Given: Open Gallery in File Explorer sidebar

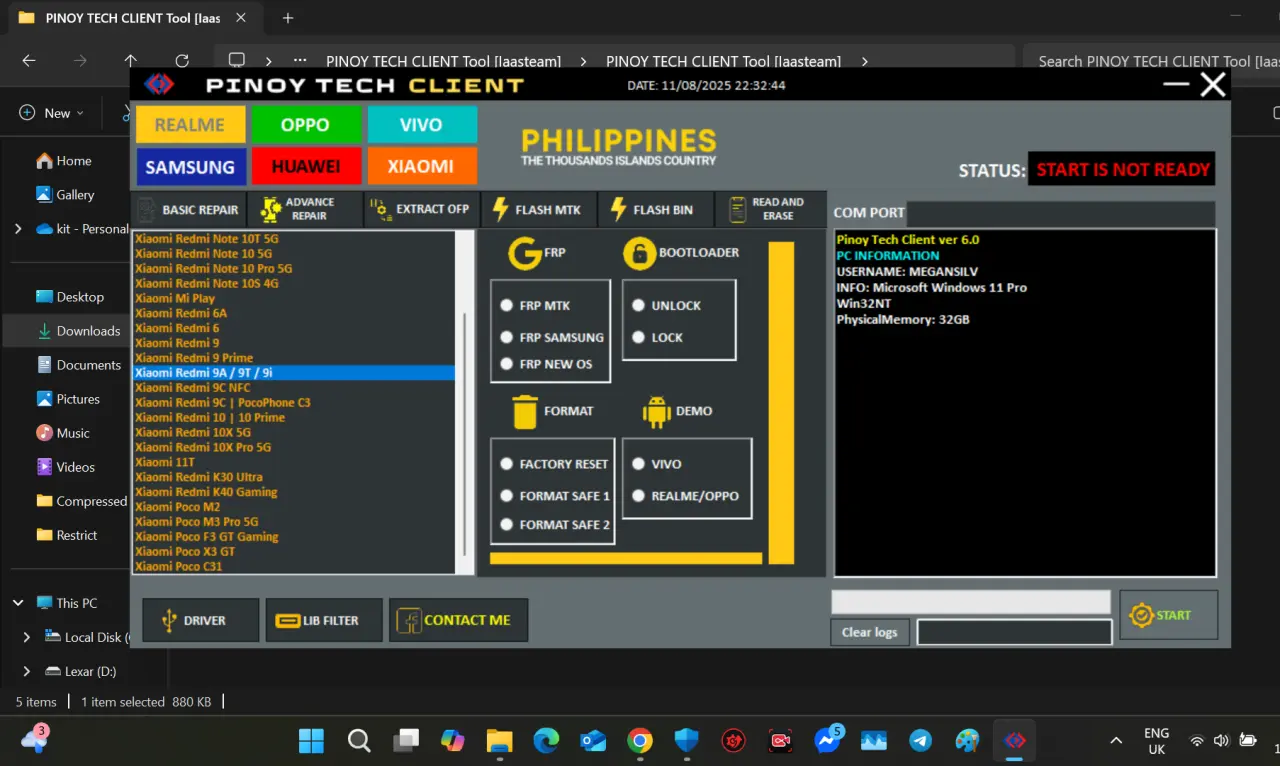Looking at the screenshot, I should pos(65,195).
